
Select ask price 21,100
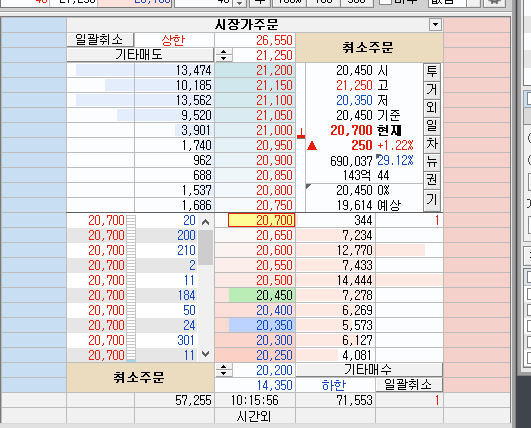(x=255, y=100)
